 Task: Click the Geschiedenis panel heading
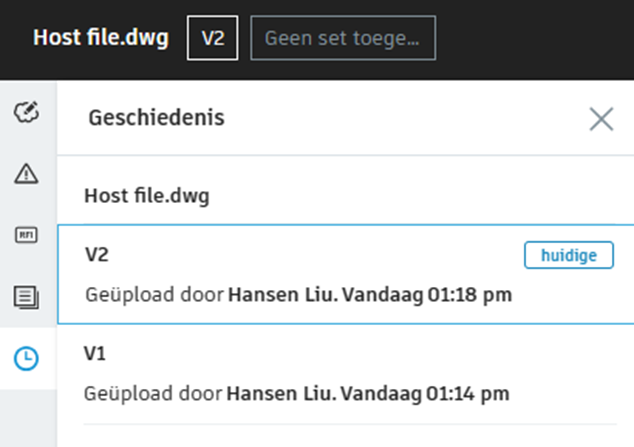coord(157,118)
